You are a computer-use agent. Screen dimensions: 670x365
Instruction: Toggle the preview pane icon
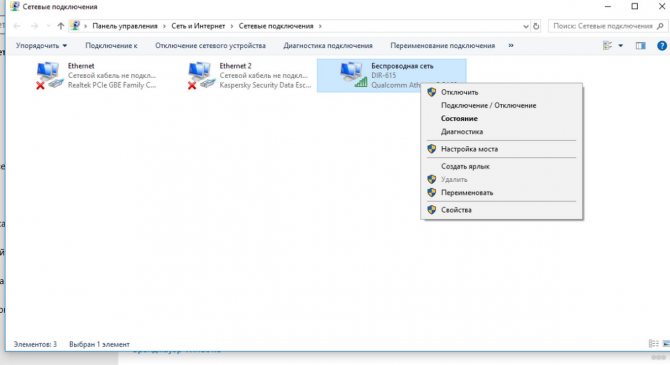coord(641,46)
